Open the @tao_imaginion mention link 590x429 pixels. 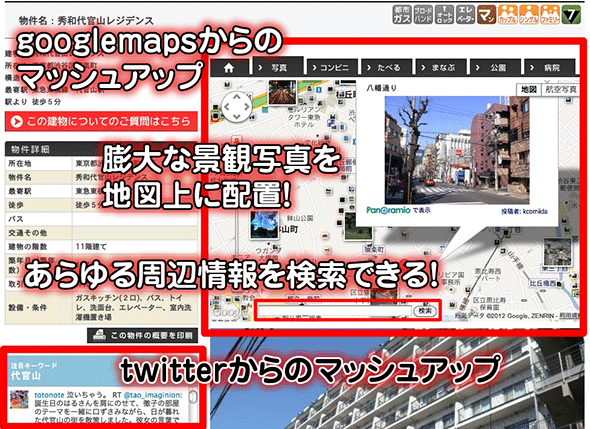coord(152,395)
